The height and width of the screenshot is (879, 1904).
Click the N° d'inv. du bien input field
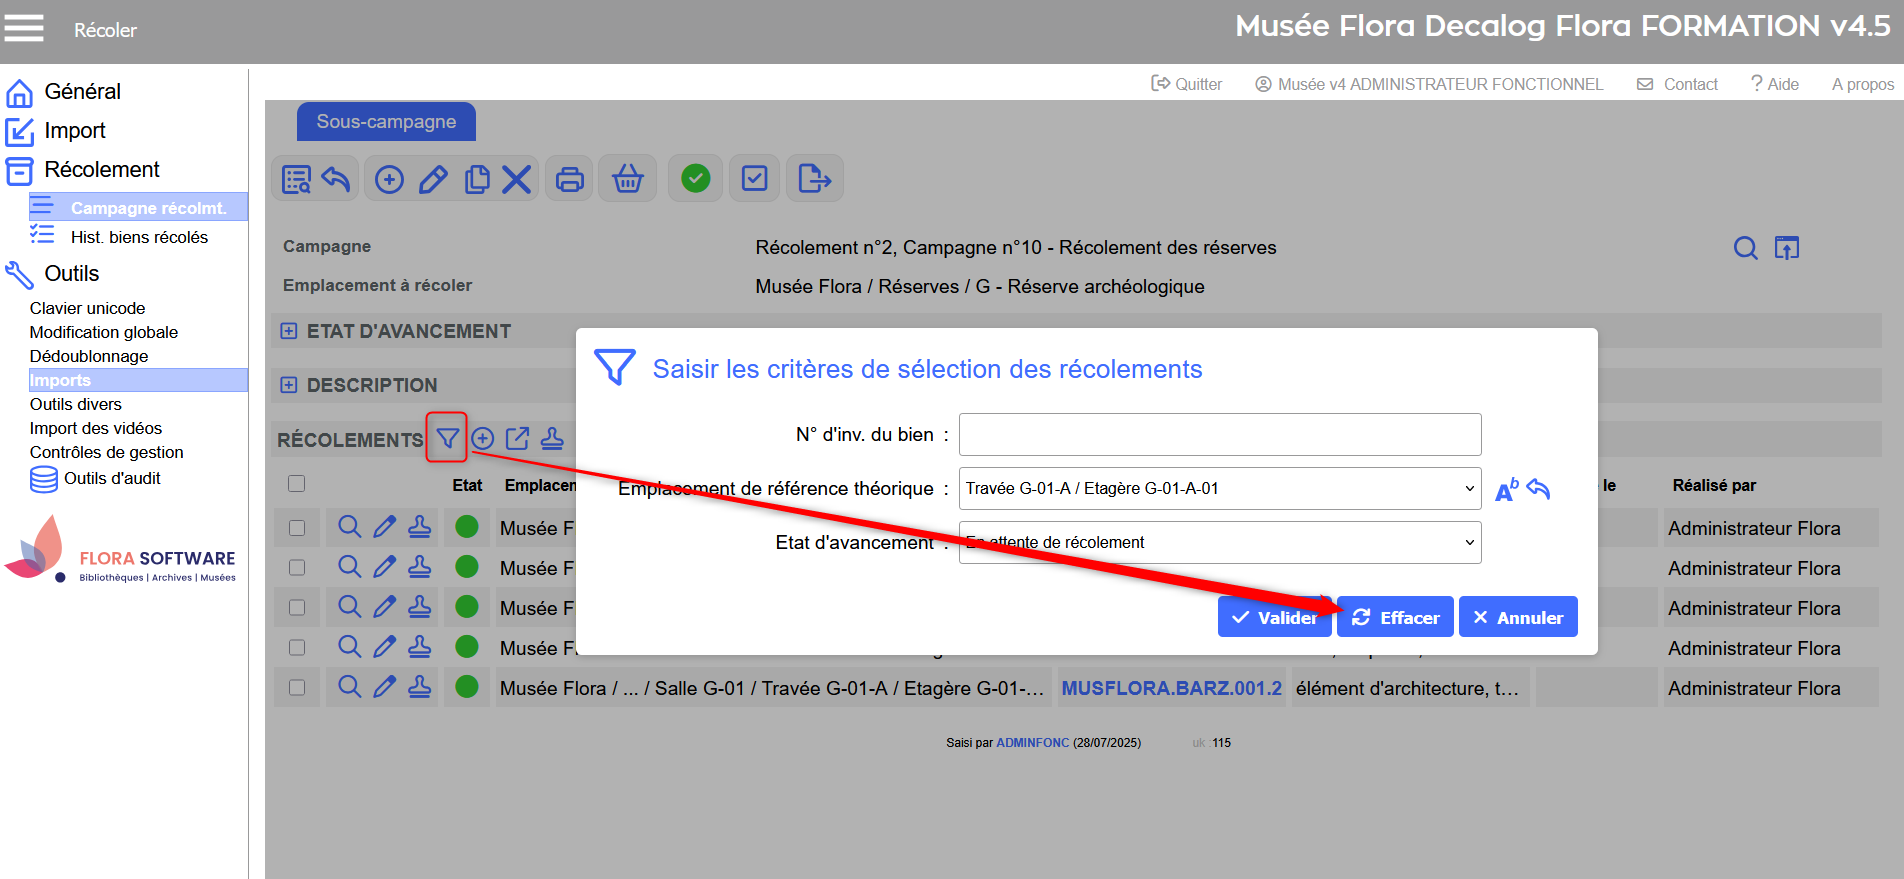pyautogui.click(x=1219, y=435)
